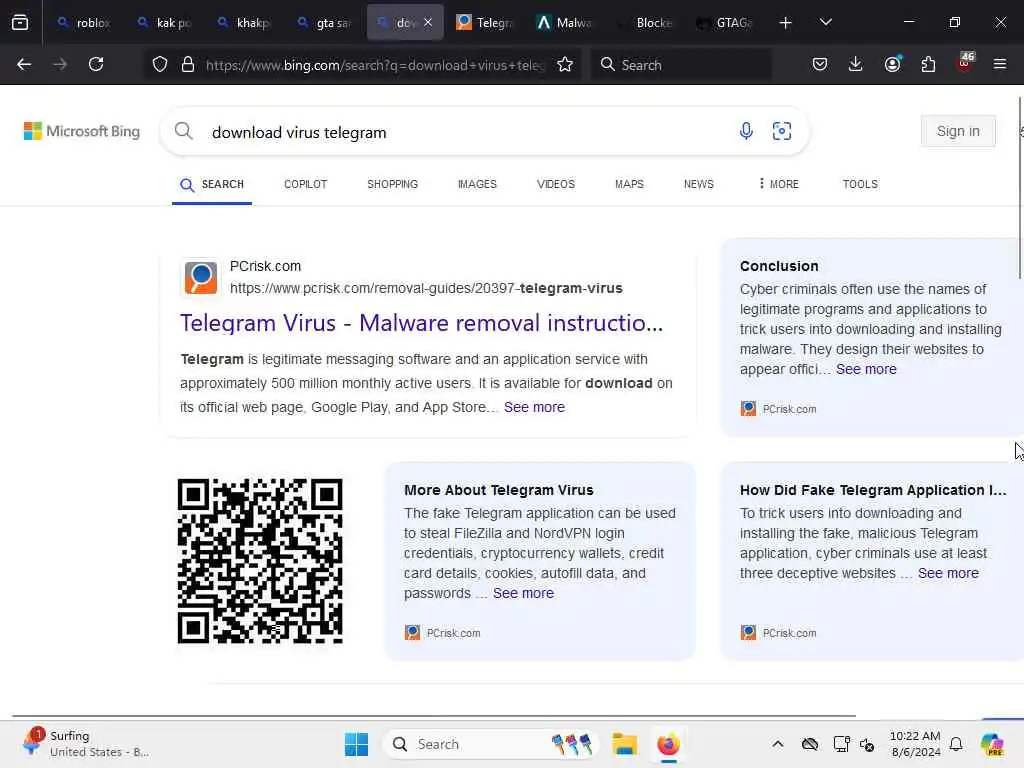This screenshot has height=768, width=1024.
Task: Click page vertical scrollbar thumb
Action: tap(1020, 188)
